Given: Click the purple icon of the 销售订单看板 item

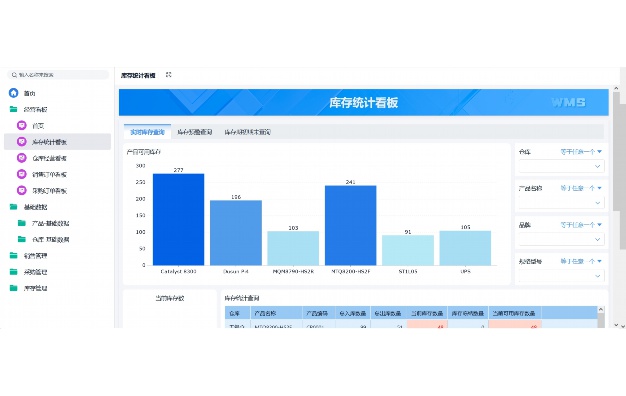Looking at the screenshot, I should point(22,174).
